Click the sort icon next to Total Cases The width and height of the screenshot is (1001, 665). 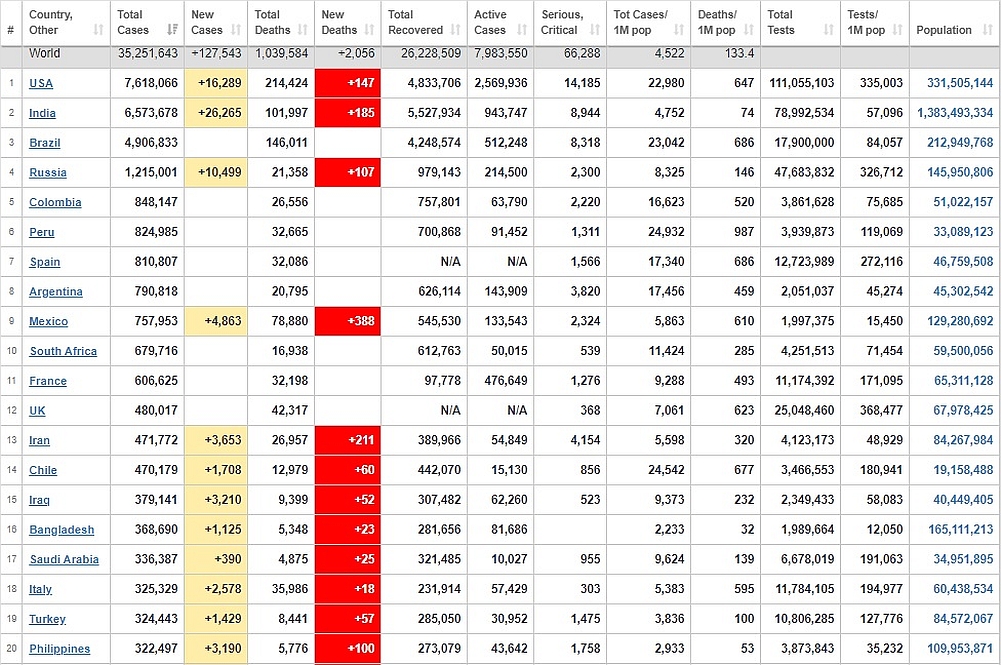[x=172, y=30]
